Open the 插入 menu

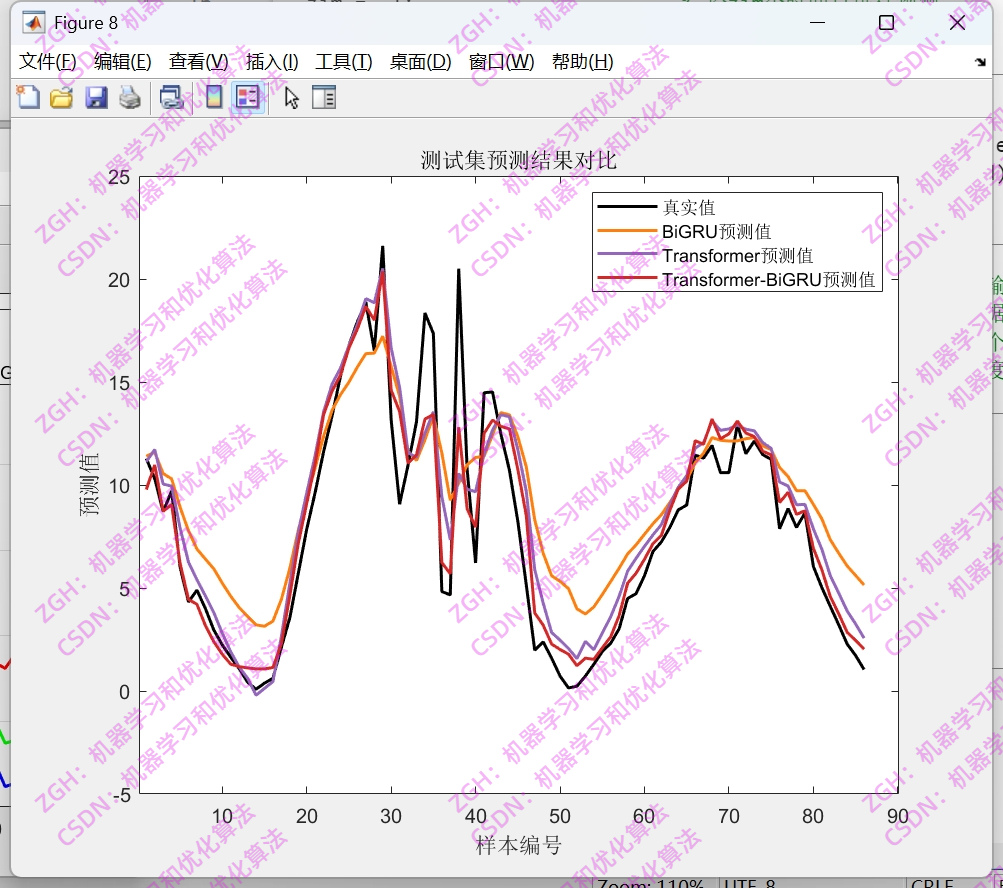click(x=270, y=61)
